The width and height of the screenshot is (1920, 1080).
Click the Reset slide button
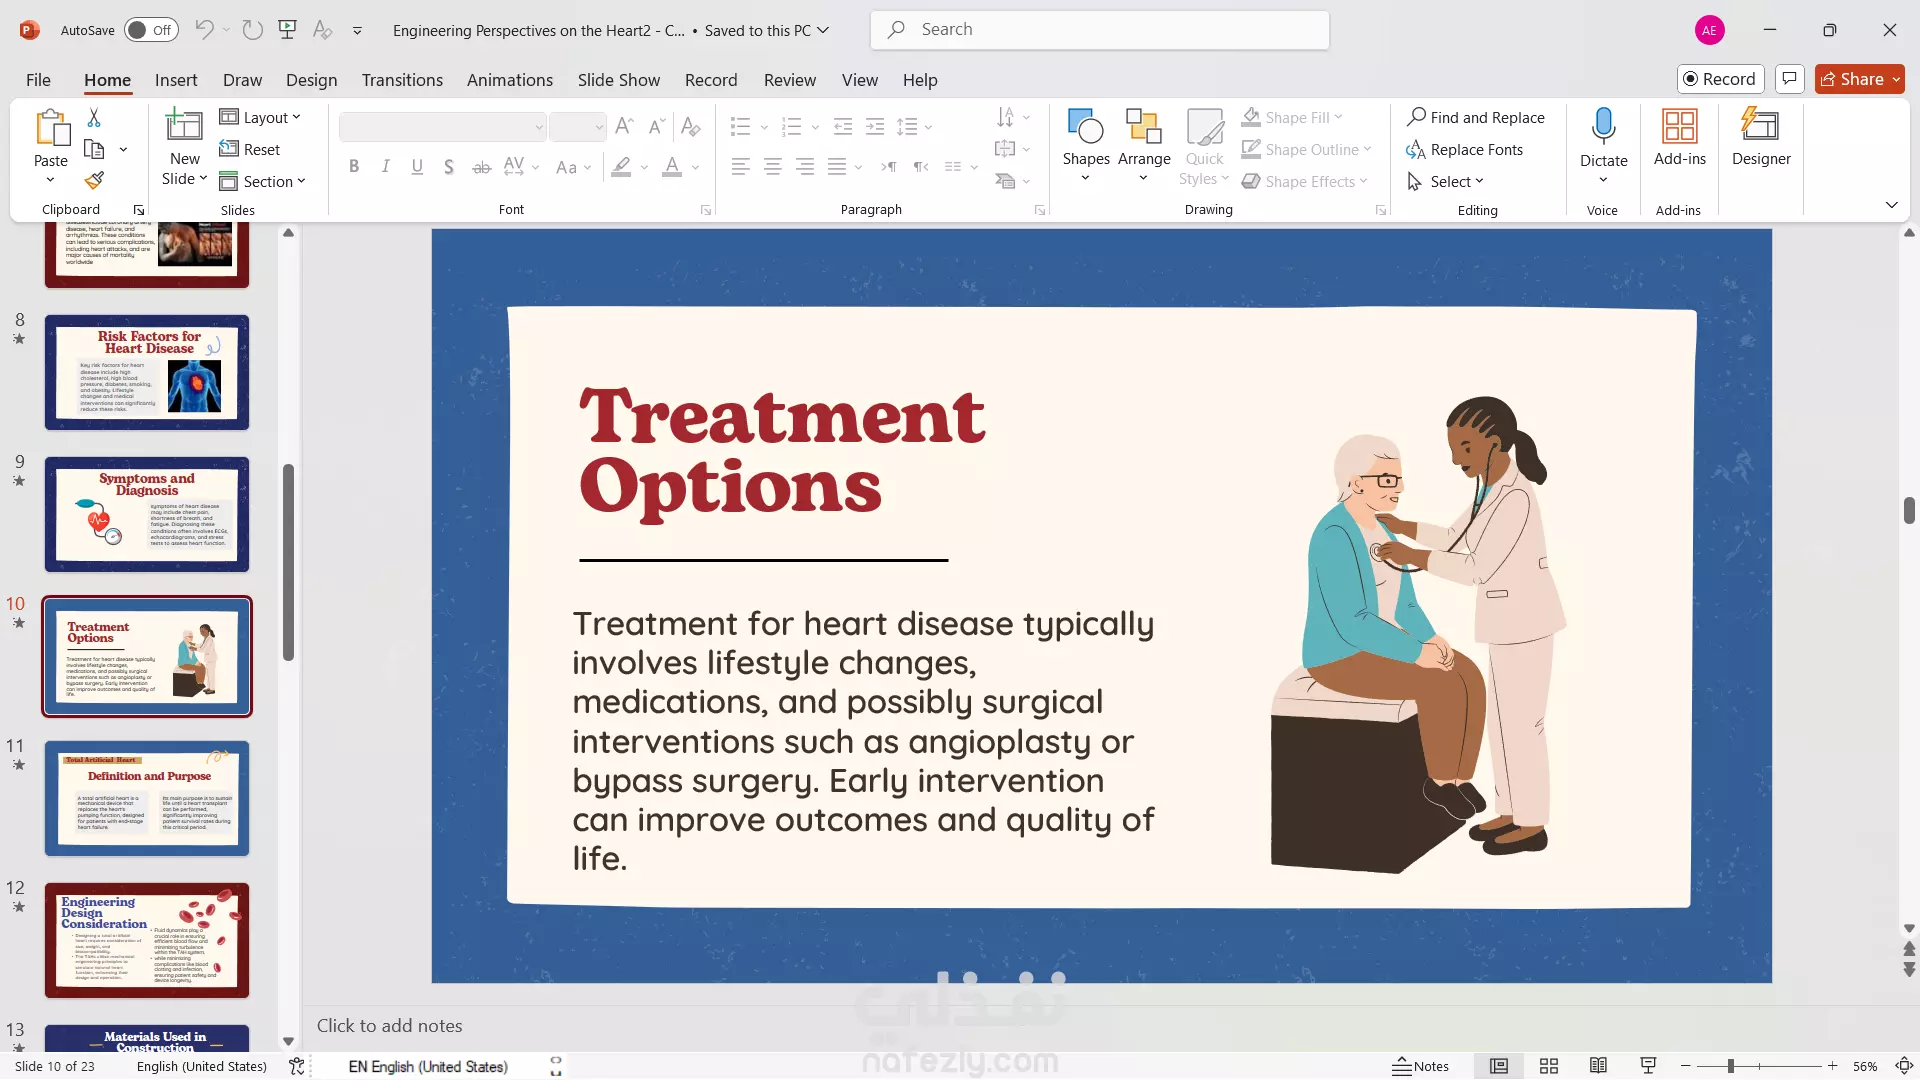click(250, 149)
